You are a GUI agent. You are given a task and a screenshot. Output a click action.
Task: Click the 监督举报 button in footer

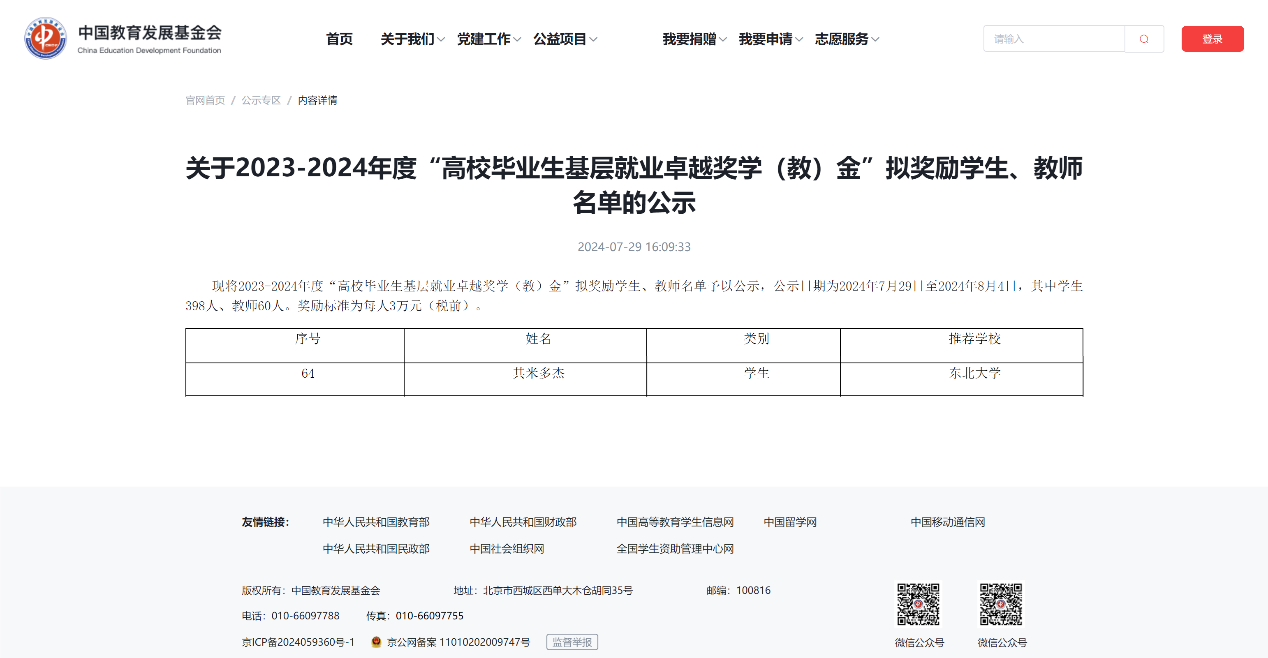click(x=571, y=642)
